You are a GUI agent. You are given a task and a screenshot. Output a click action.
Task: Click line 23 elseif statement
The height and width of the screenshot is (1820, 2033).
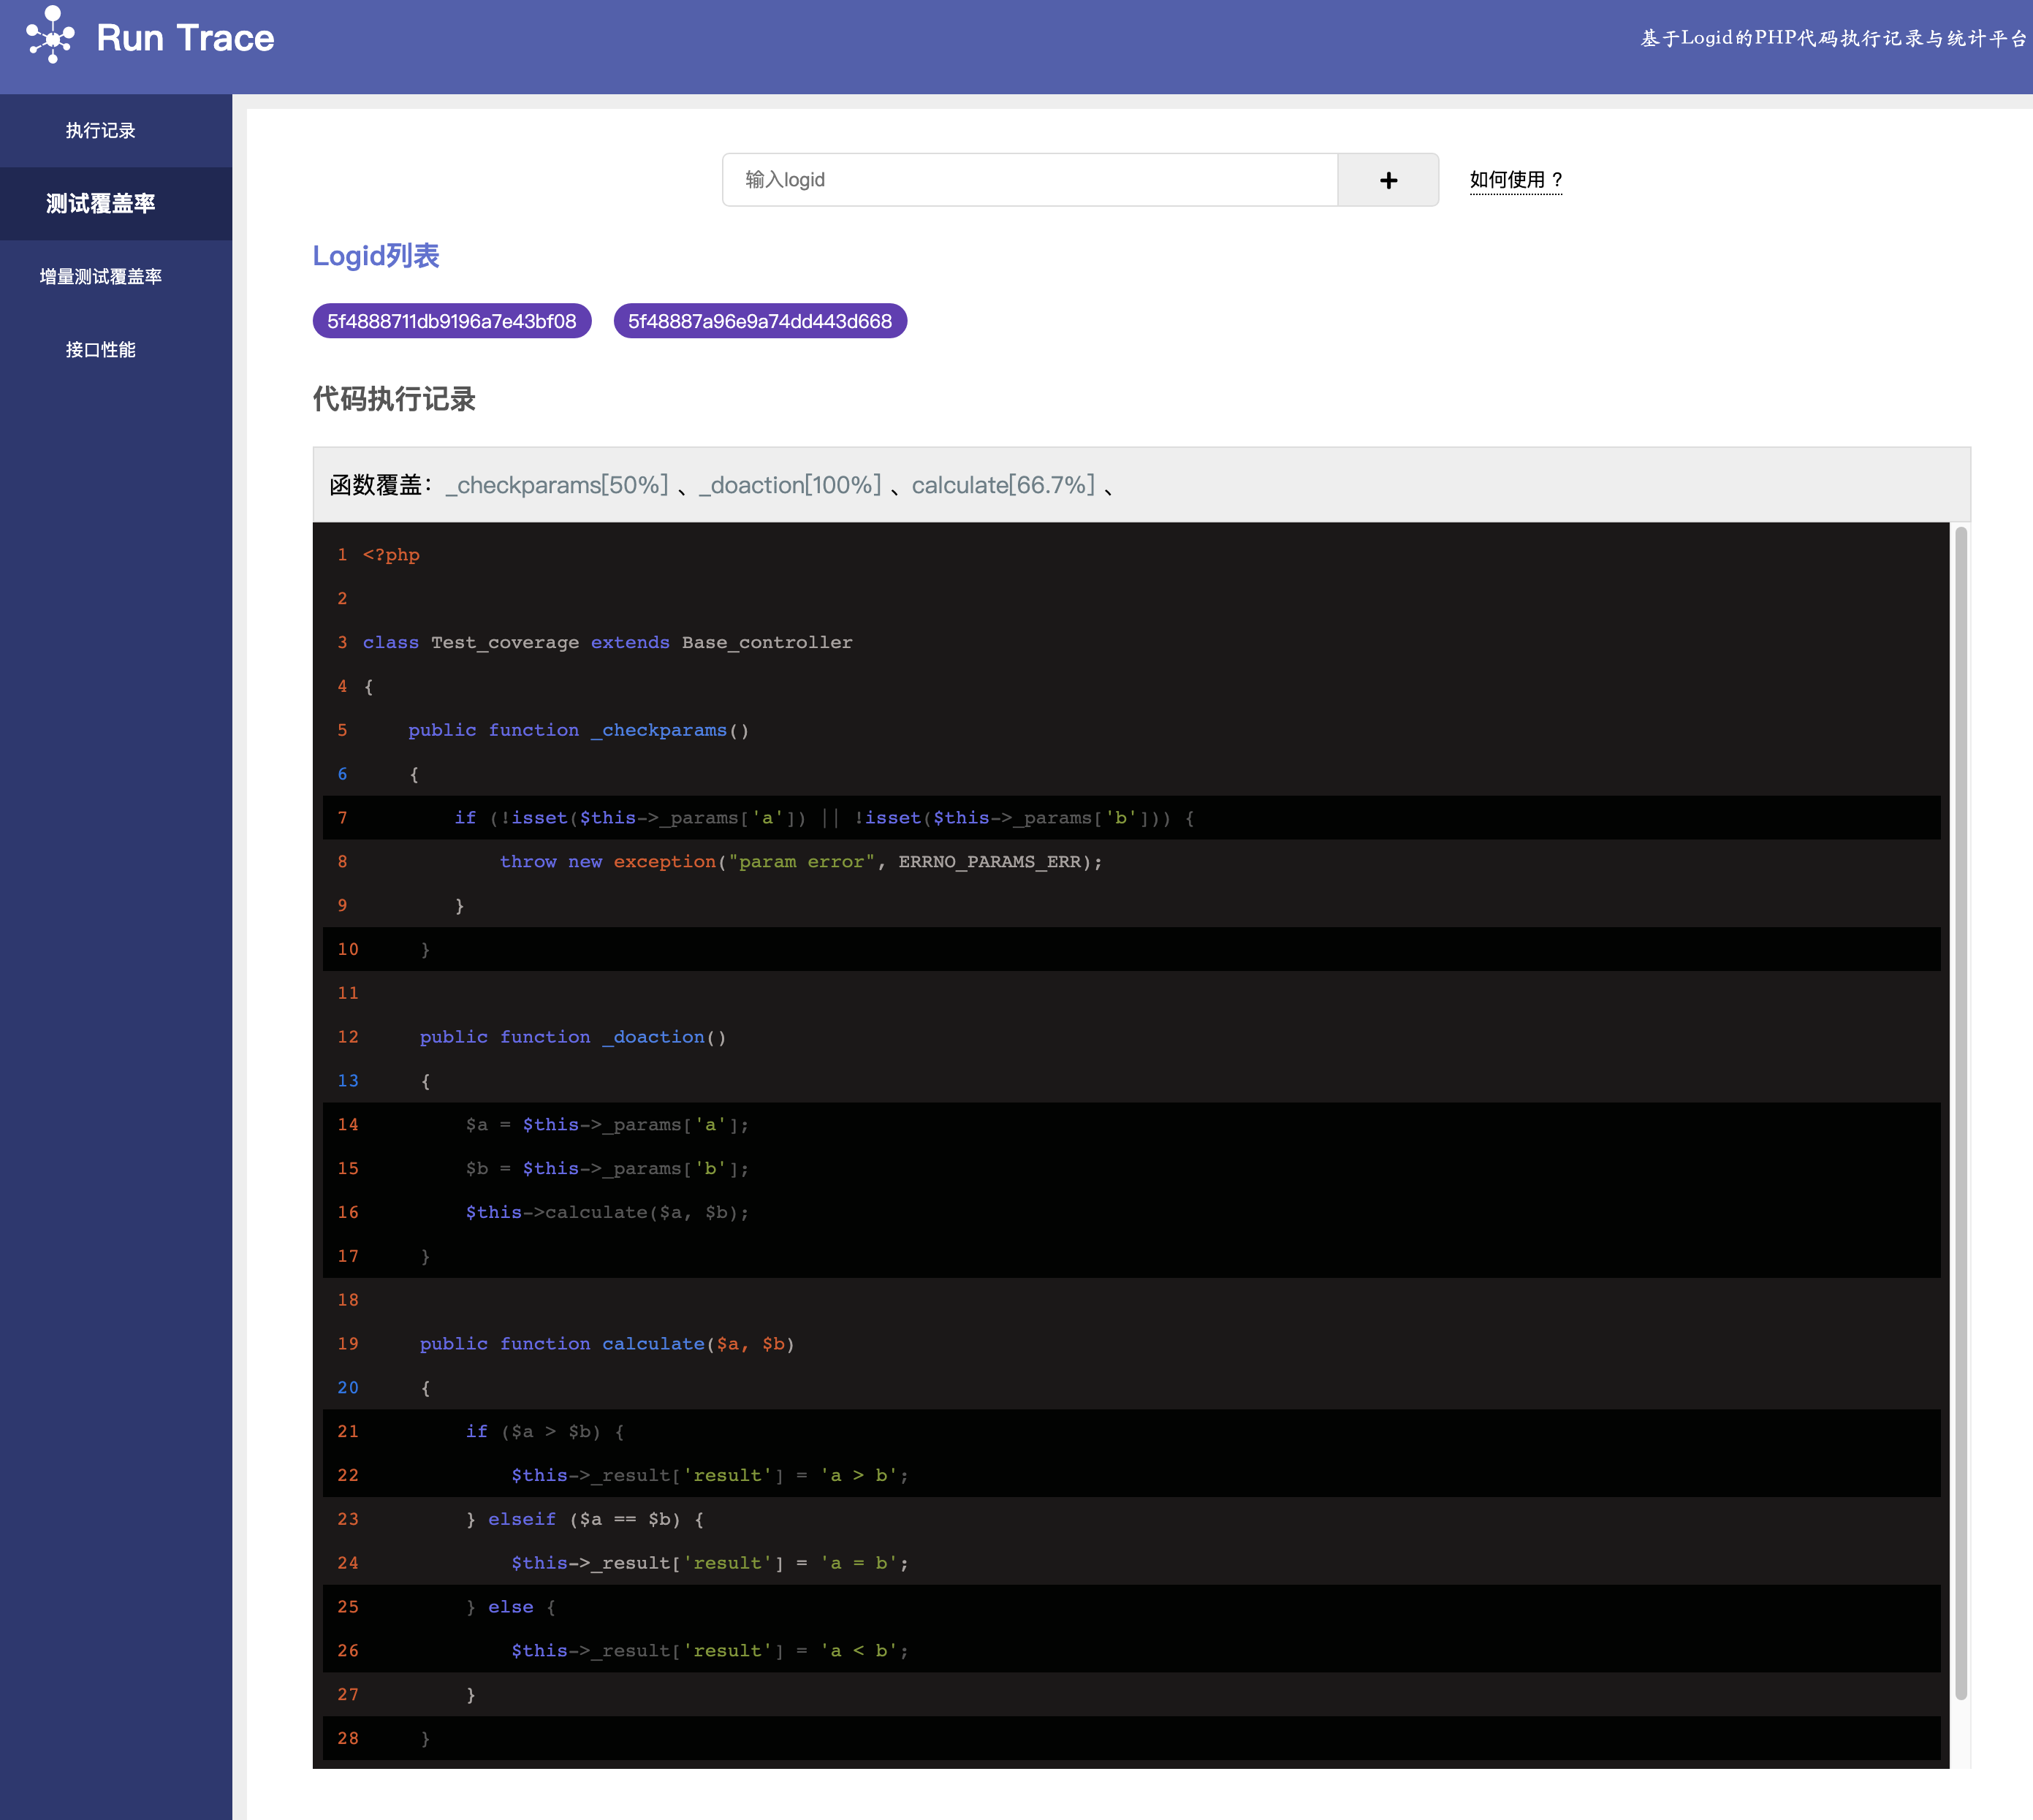[x=585, y=1519]
